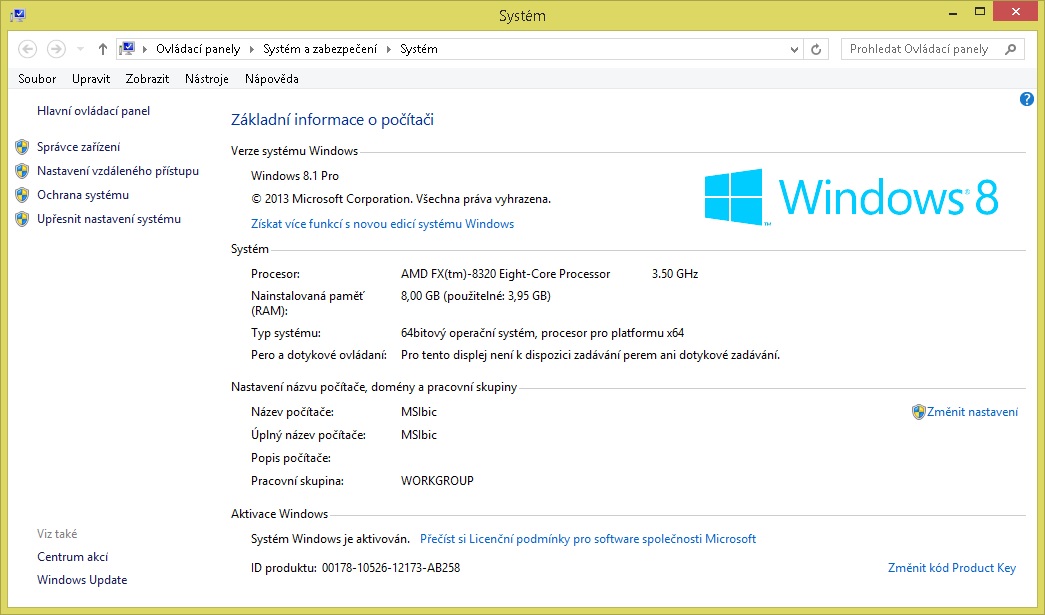
Task: Click the Forward navigation arrow
Action: tap(56, 49)
